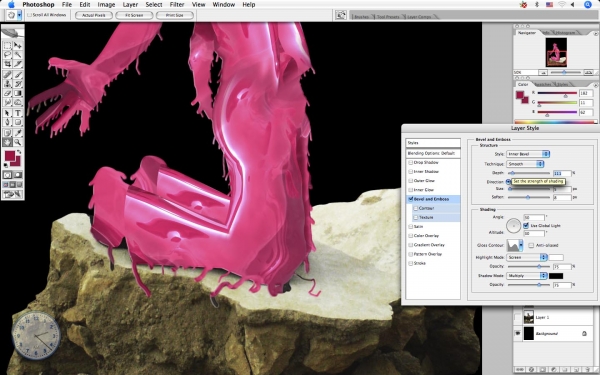The image size is (600, 375).
Task: Open the Style Inner Bevel dropdown
Action: (x=528, y=154)
